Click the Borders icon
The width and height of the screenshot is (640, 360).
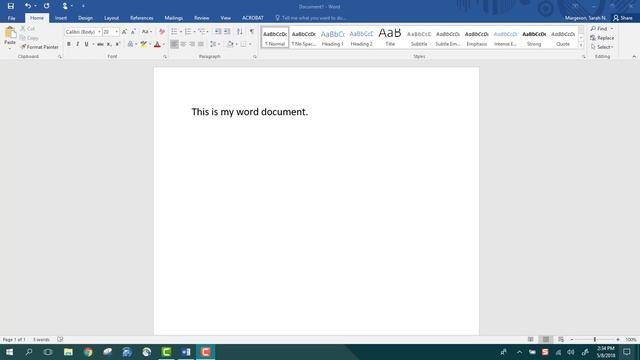click(244, 44)
